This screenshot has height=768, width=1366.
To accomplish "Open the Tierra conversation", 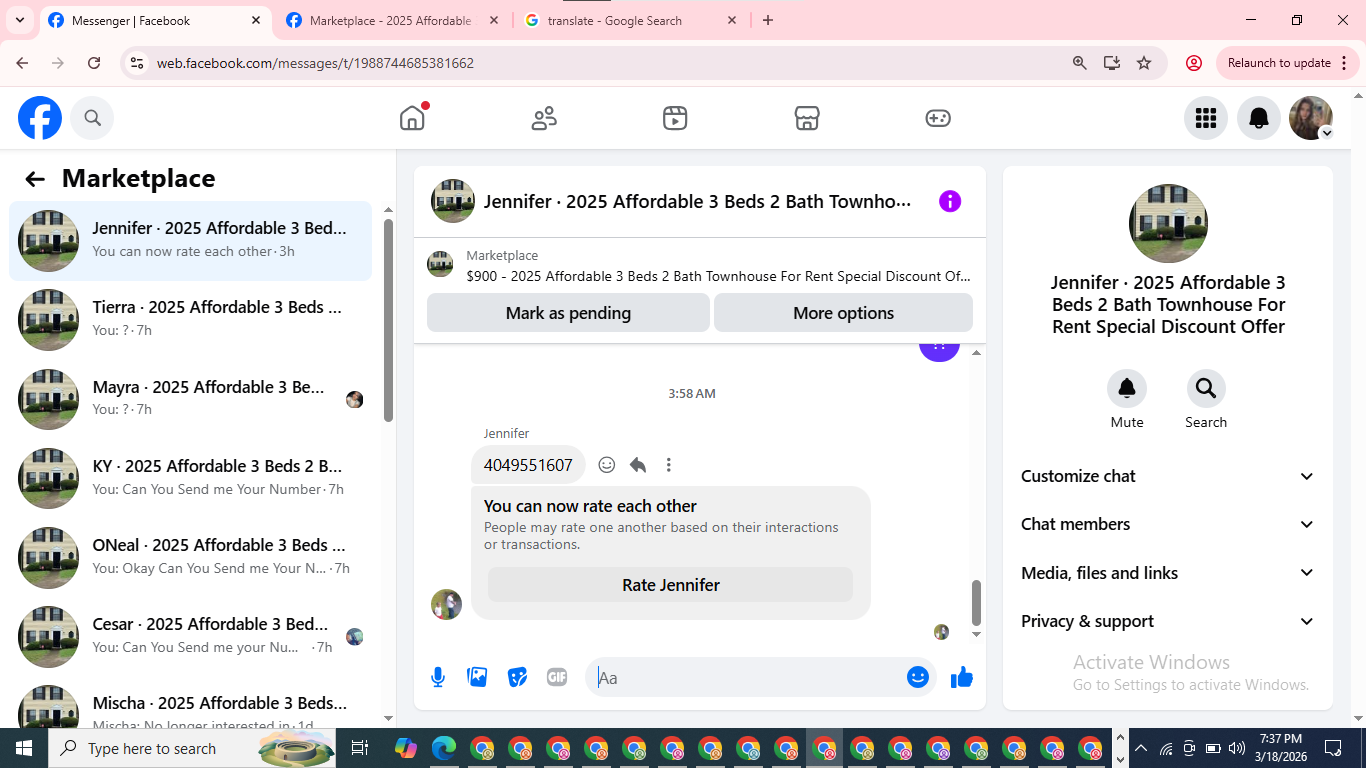I will click(190, 320).
